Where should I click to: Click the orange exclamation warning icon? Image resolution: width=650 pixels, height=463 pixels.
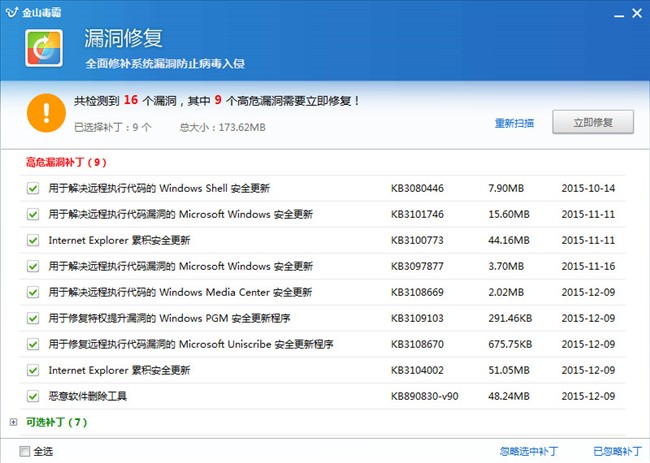pyautogui.click(x=43, y=112)
